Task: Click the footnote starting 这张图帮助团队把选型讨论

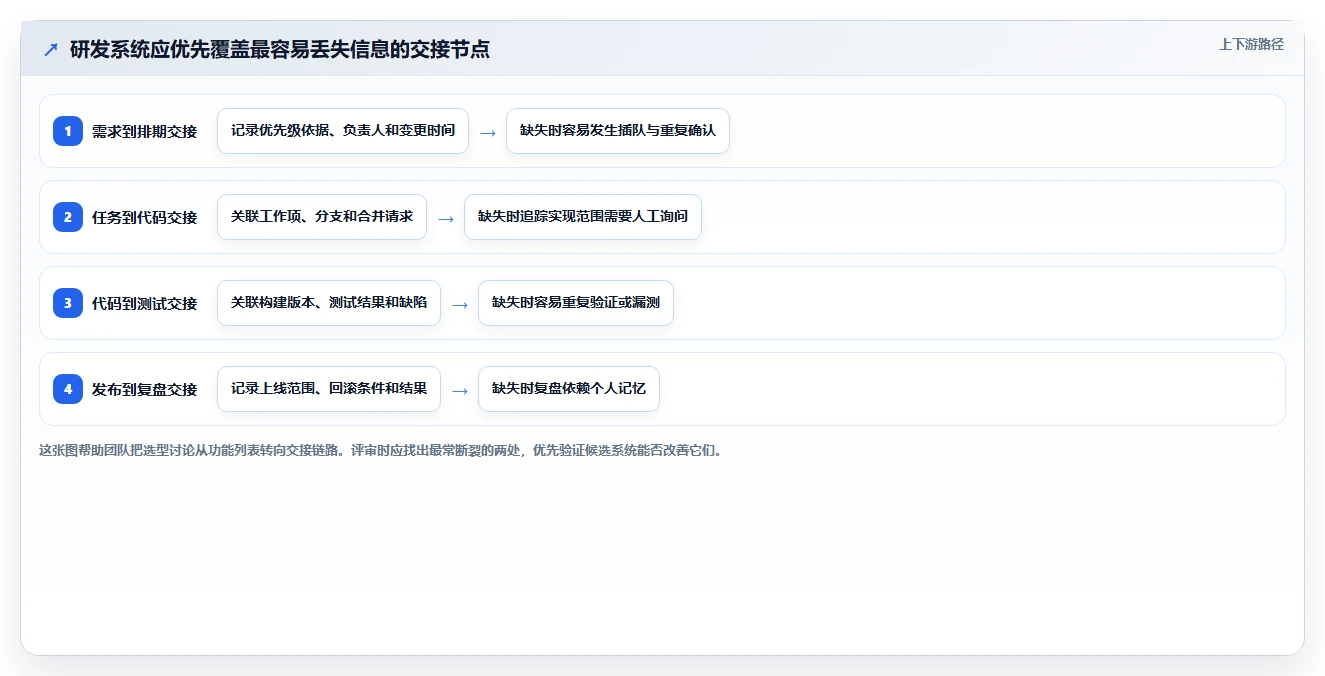Action: pyautogui.click(x=381, y=450)
